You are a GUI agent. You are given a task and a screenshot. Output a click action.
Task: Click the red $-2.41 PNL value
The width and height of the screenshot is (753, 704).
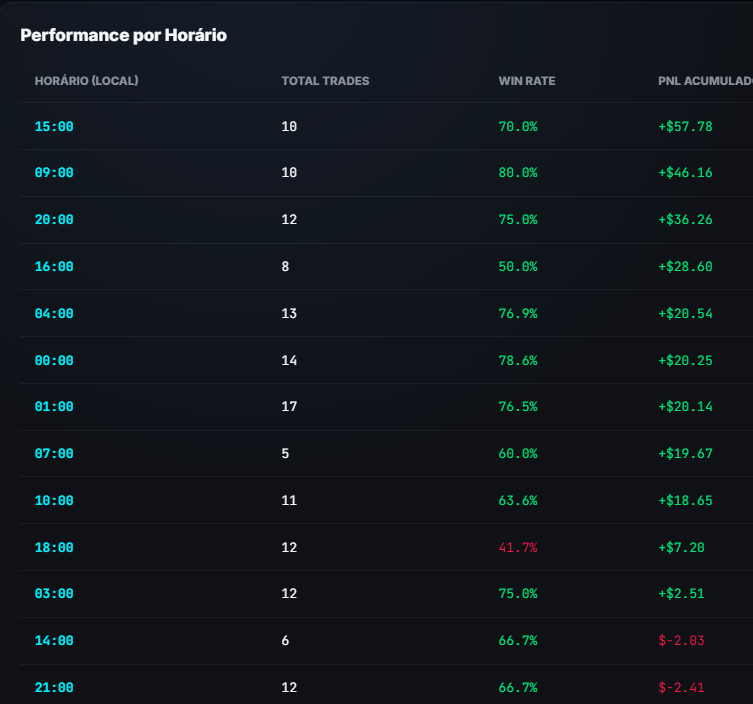(681, 689)
